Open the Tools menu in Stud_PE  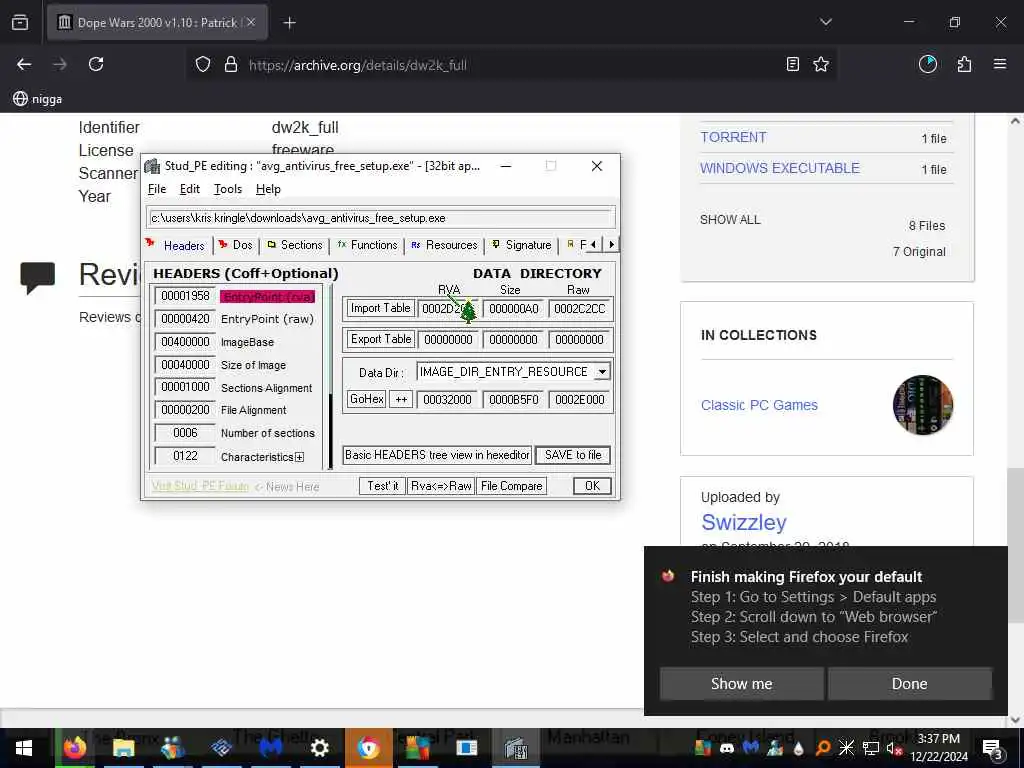coord(228,189)
